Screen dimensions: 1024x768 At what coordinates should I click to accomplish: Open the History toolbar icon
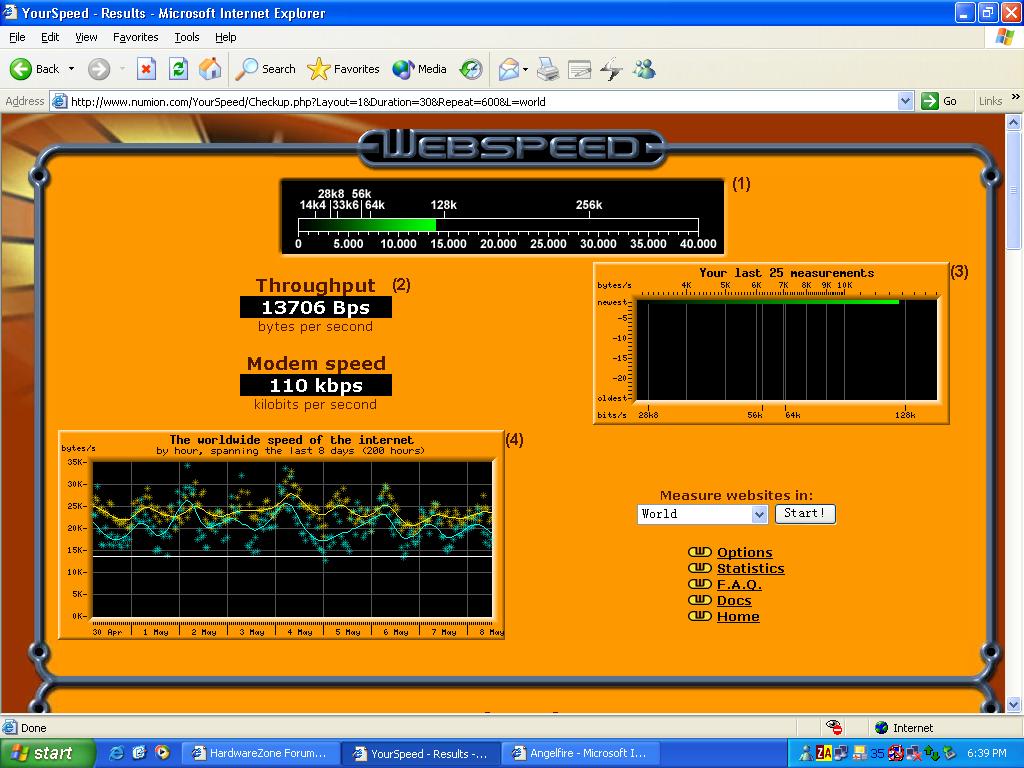click(471, 69)
